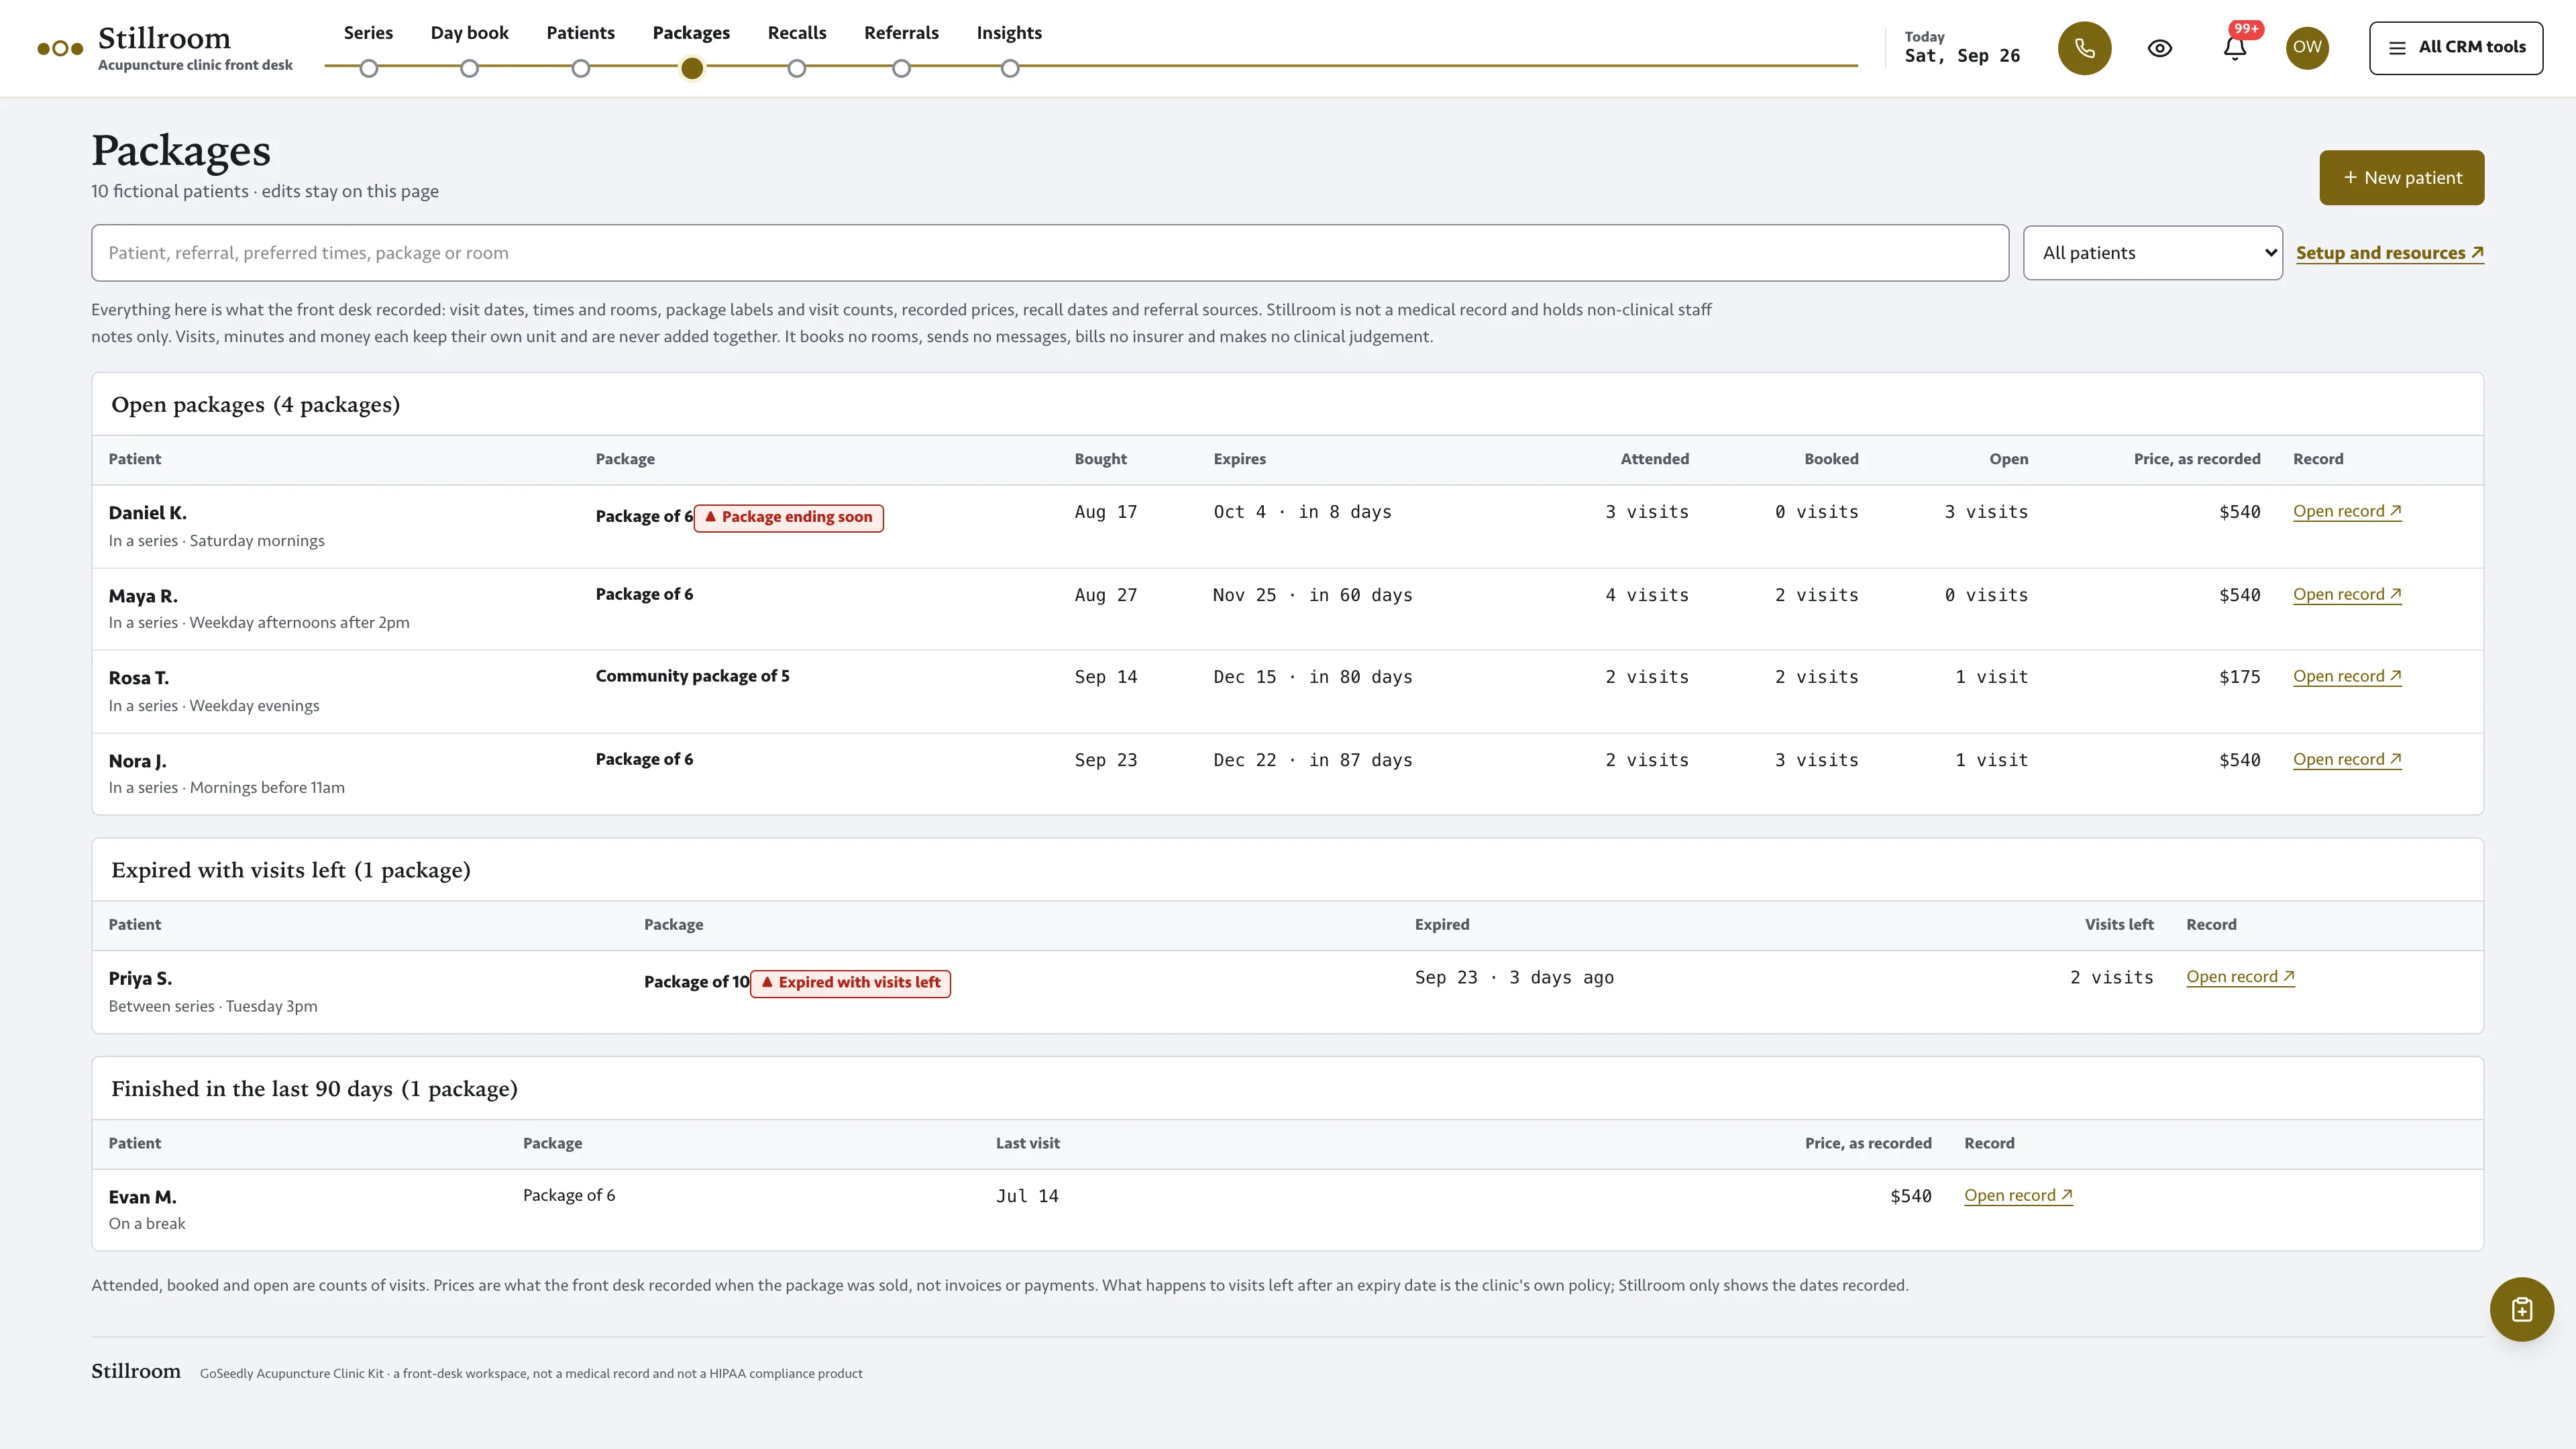
Task: Click the Package ending soon warning badge
Action: 788,517
